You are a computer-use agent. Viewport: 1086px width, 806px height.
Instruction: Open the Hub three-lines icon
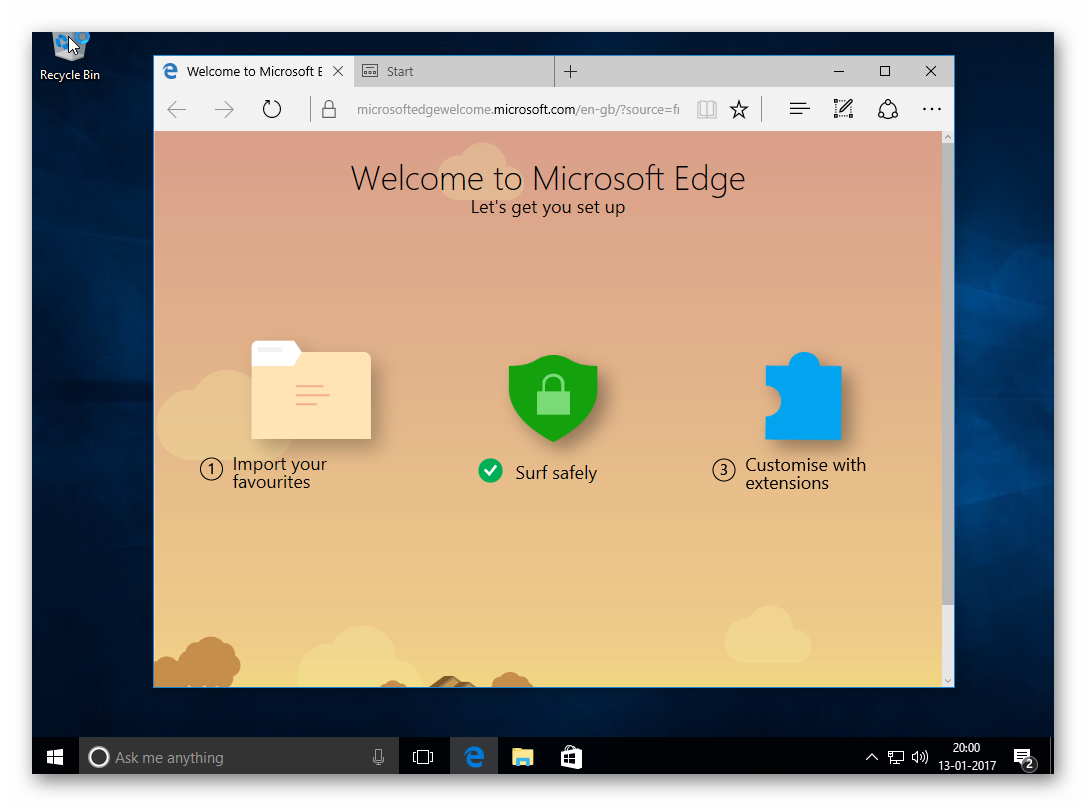click(x=799, y=109)
